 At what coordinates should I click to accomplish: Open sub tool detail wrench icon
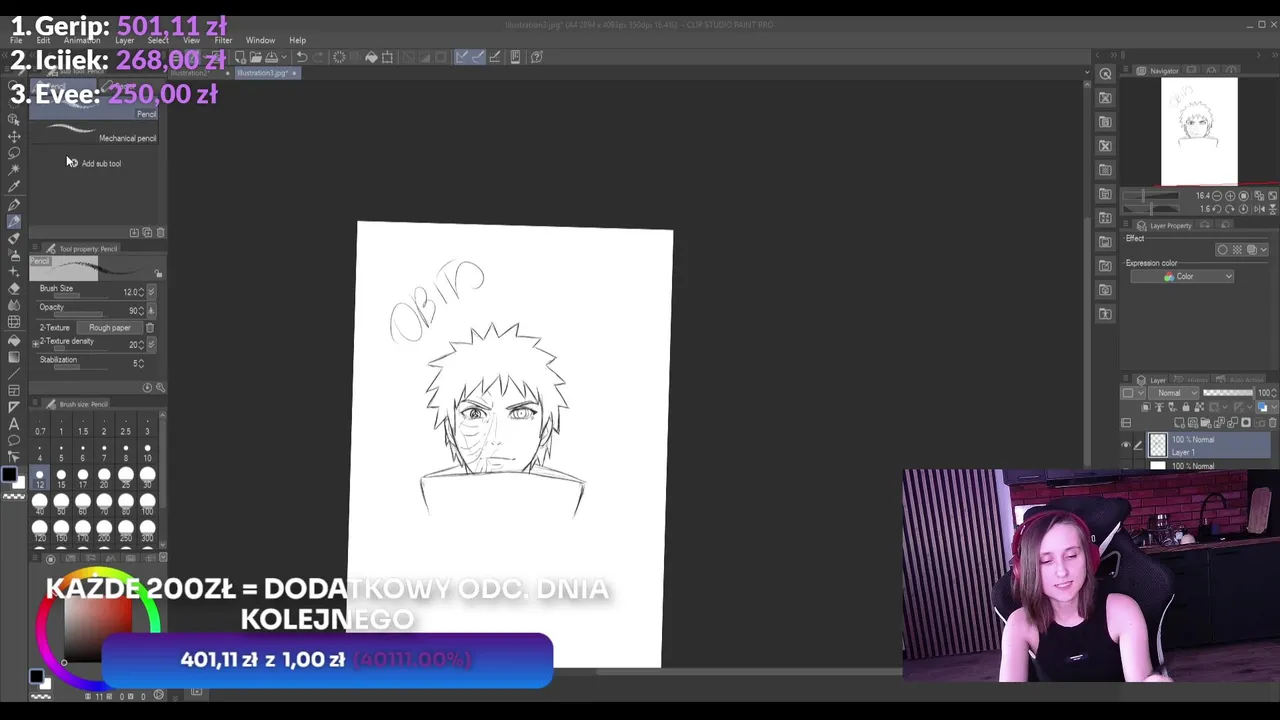(160, 388)
